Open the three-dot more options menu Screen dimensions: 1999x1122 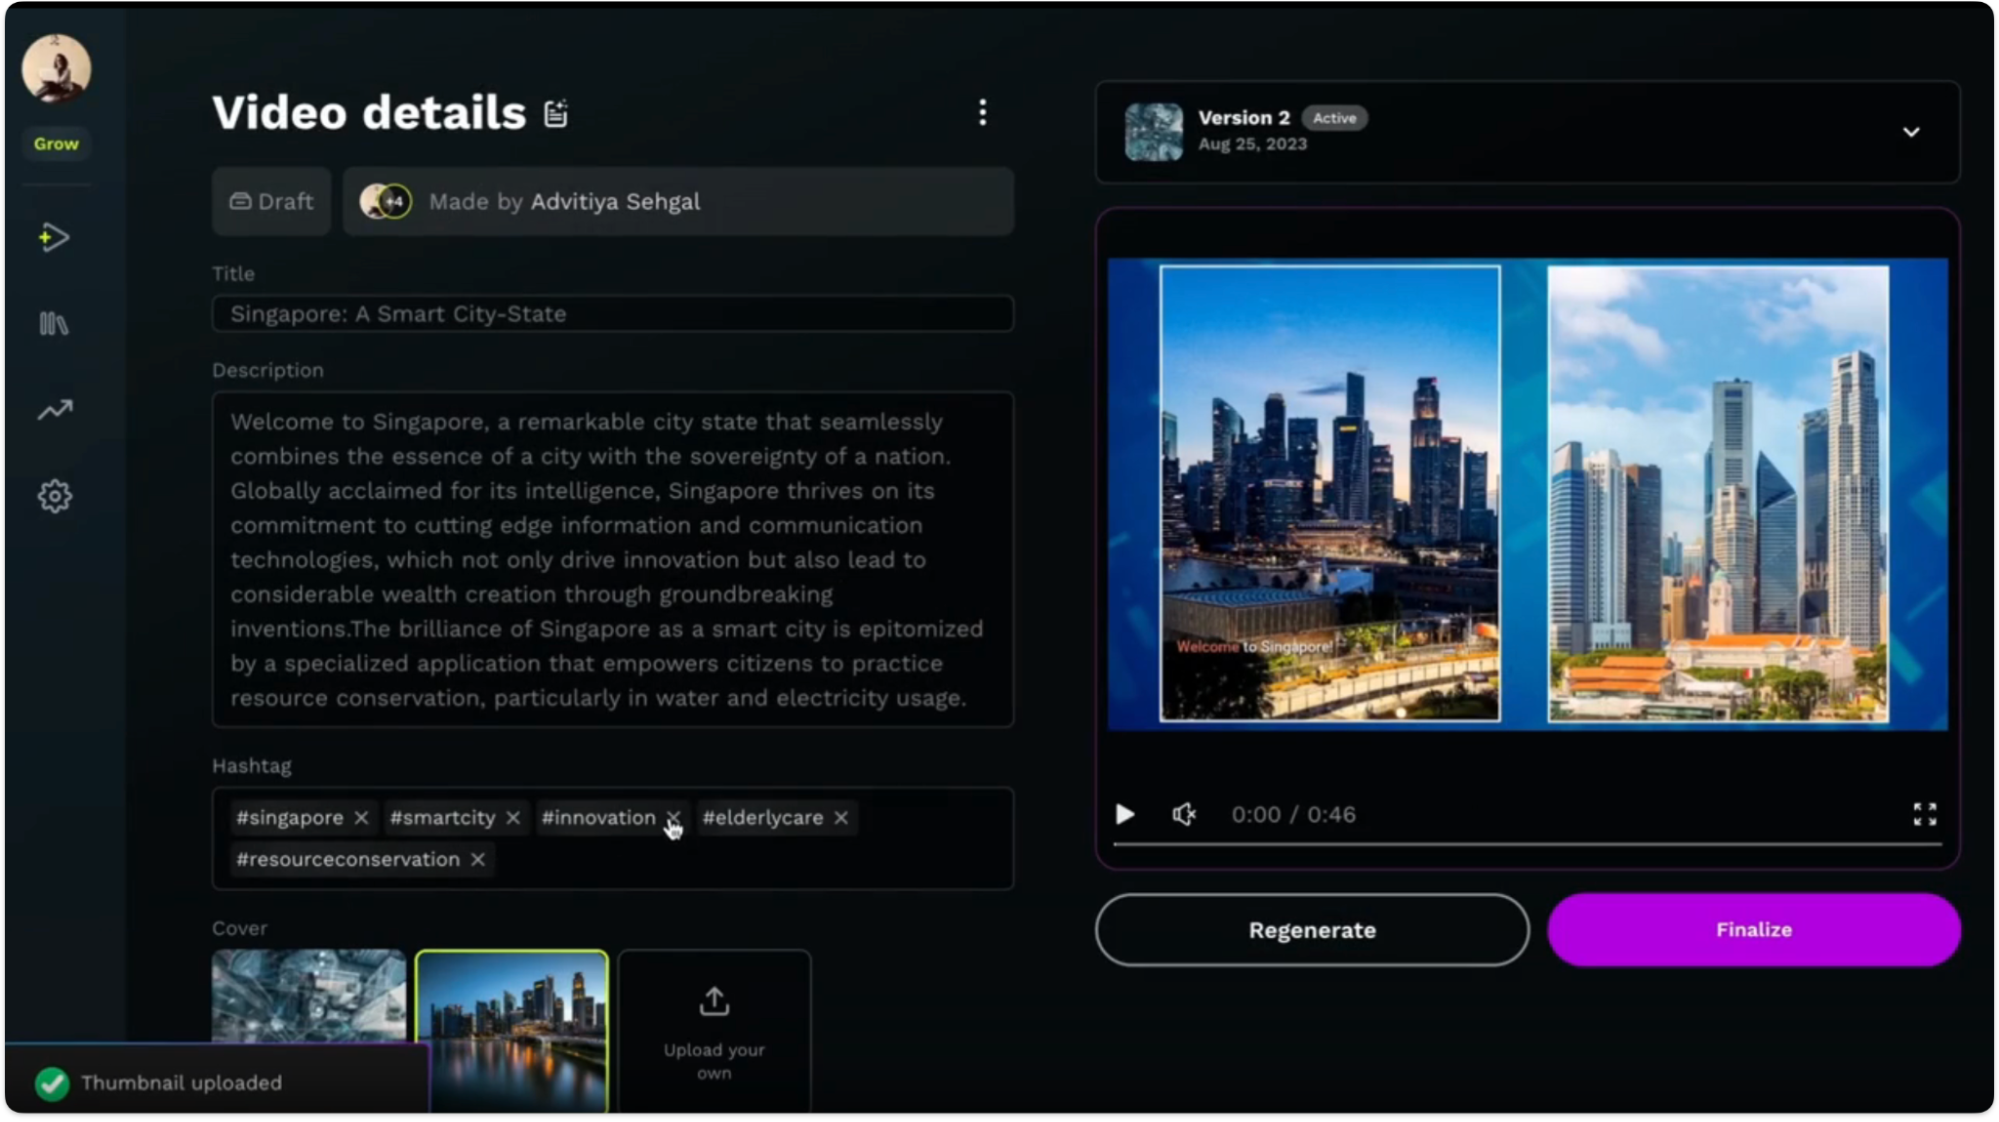click(982, 112)
